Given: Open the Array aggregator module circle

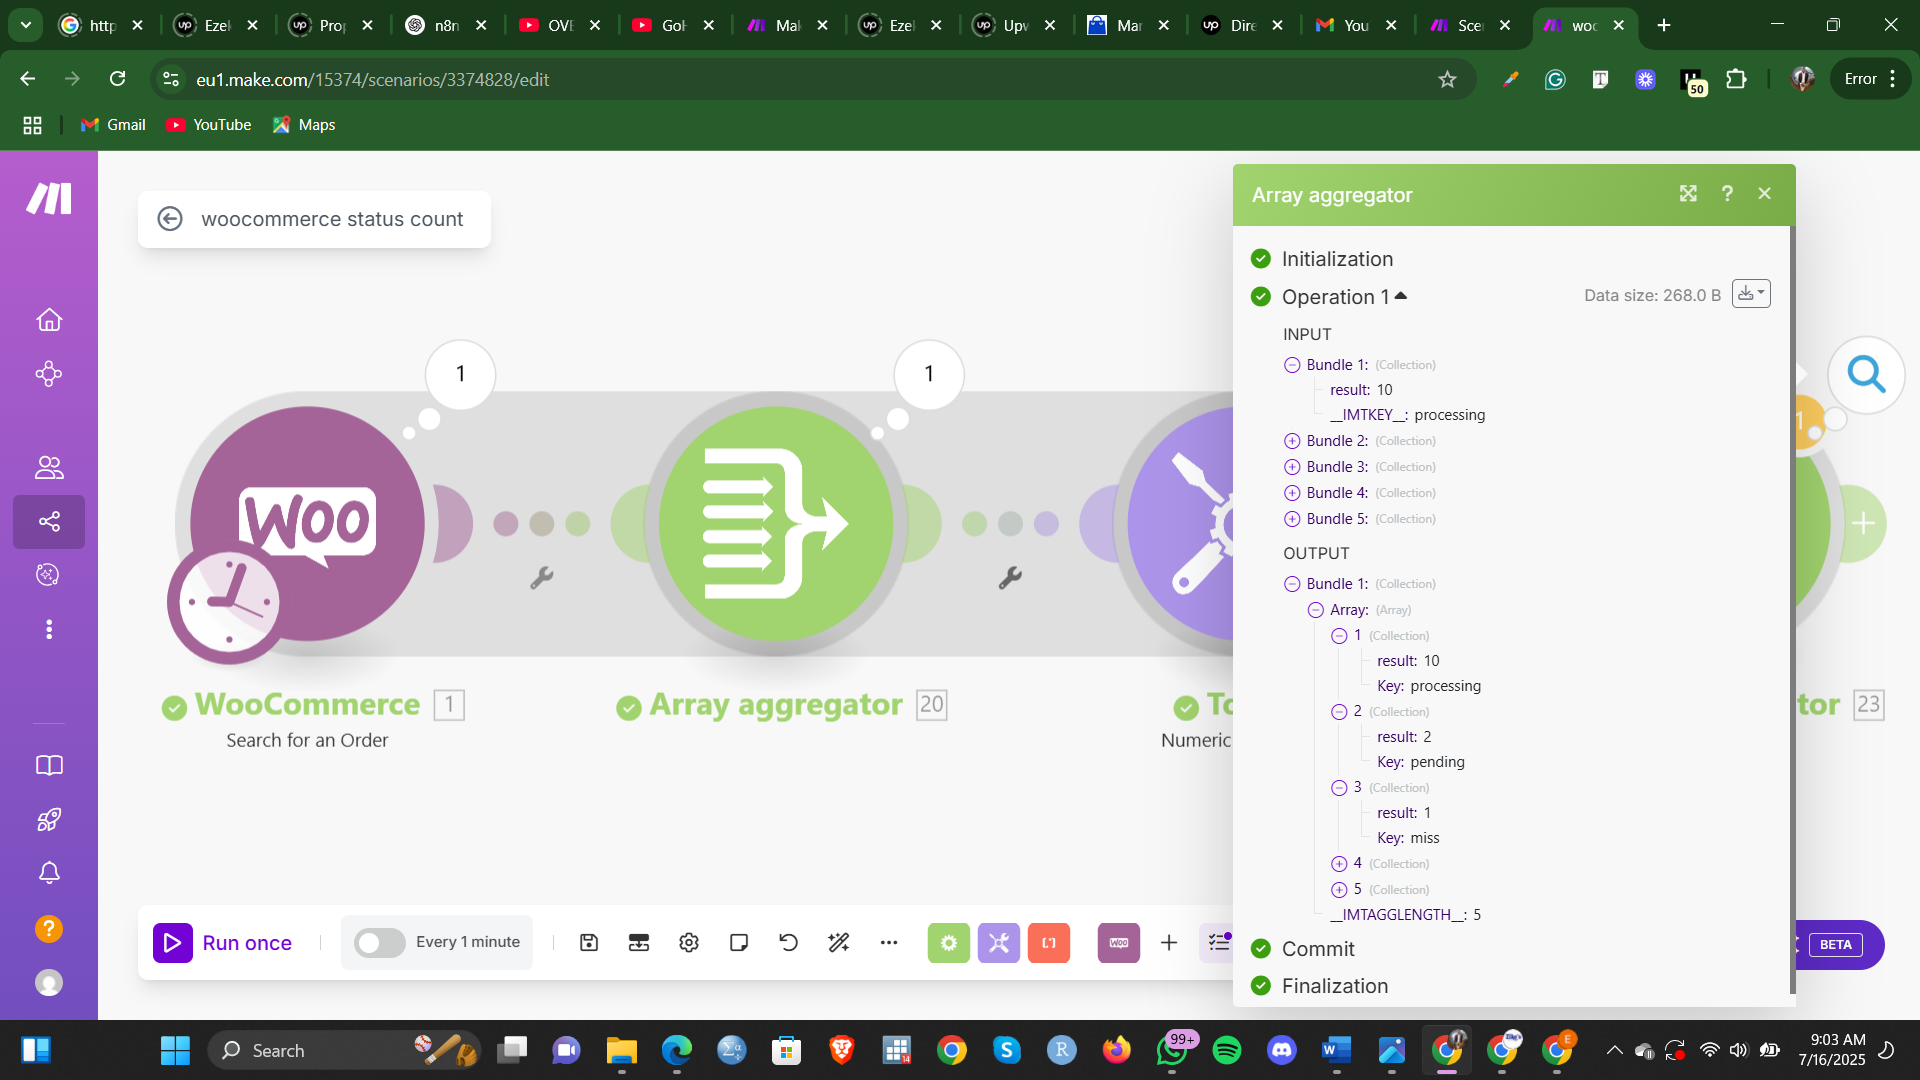Looking at the screenshot, I should pyautogui.click(x=775, y=523).
